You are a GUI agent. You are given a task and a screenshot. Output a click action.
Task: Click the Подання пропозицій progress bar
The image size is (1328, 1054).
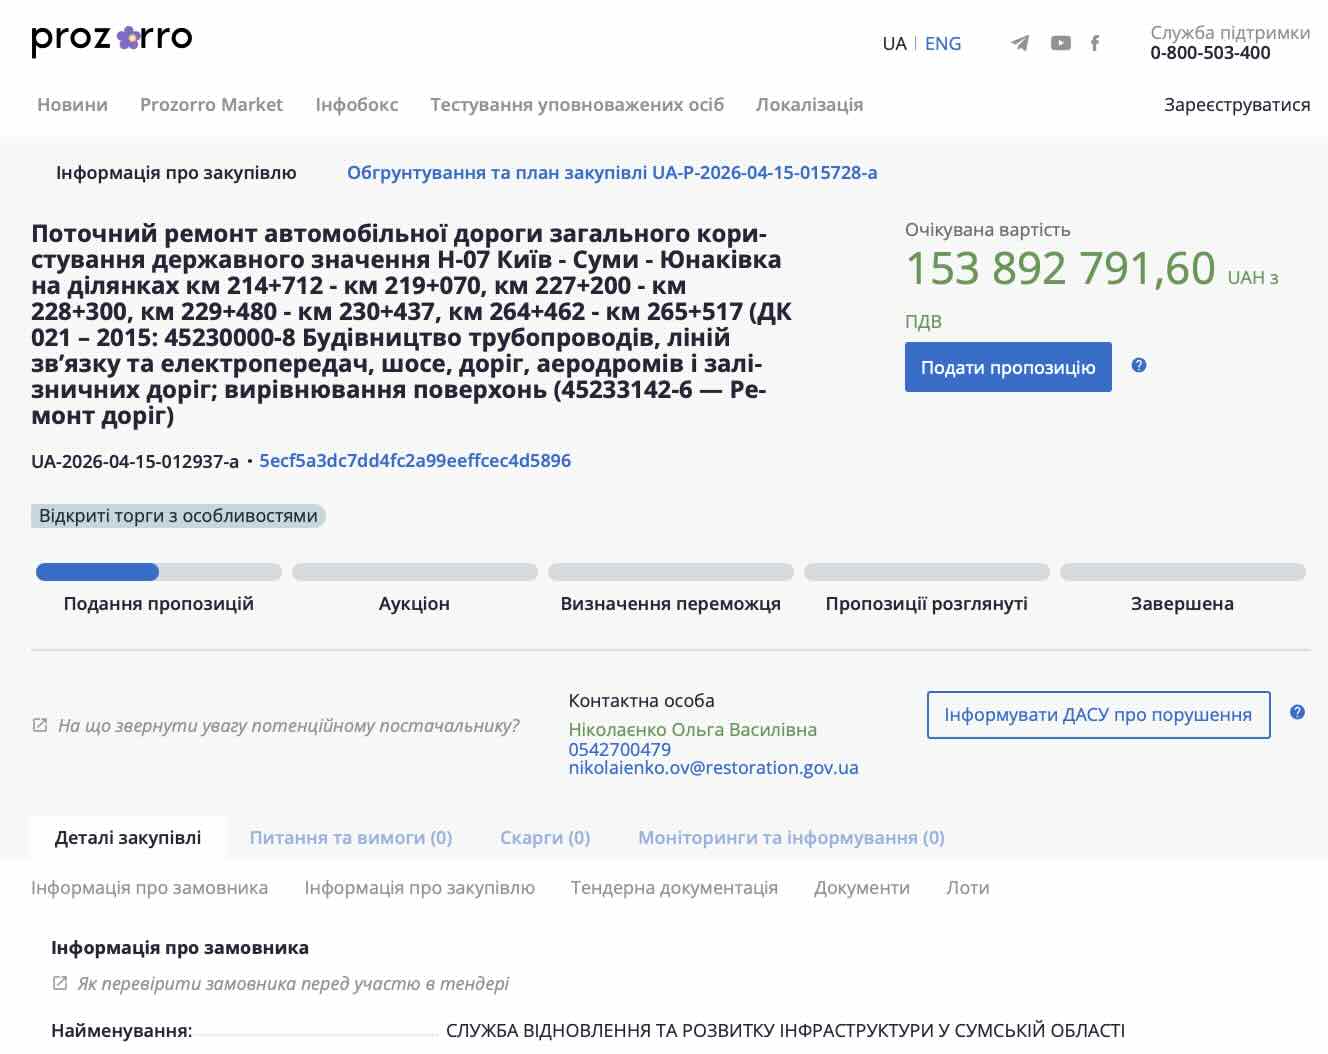click(x=158, y=573)
